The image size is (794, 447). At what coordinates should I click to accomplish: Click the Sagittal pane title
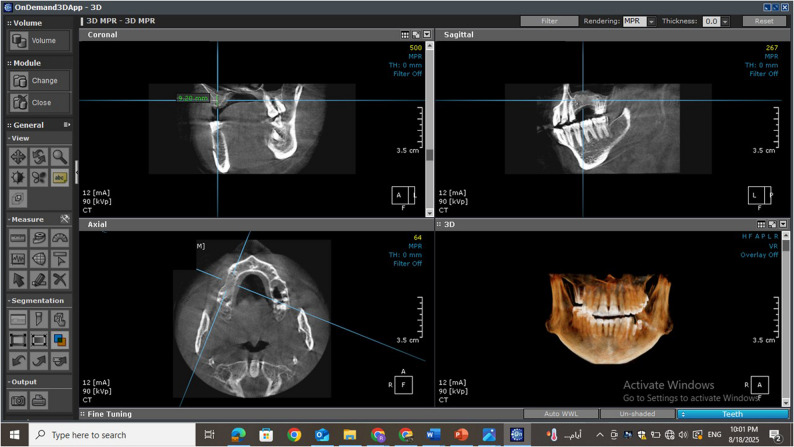click(458, 34)
